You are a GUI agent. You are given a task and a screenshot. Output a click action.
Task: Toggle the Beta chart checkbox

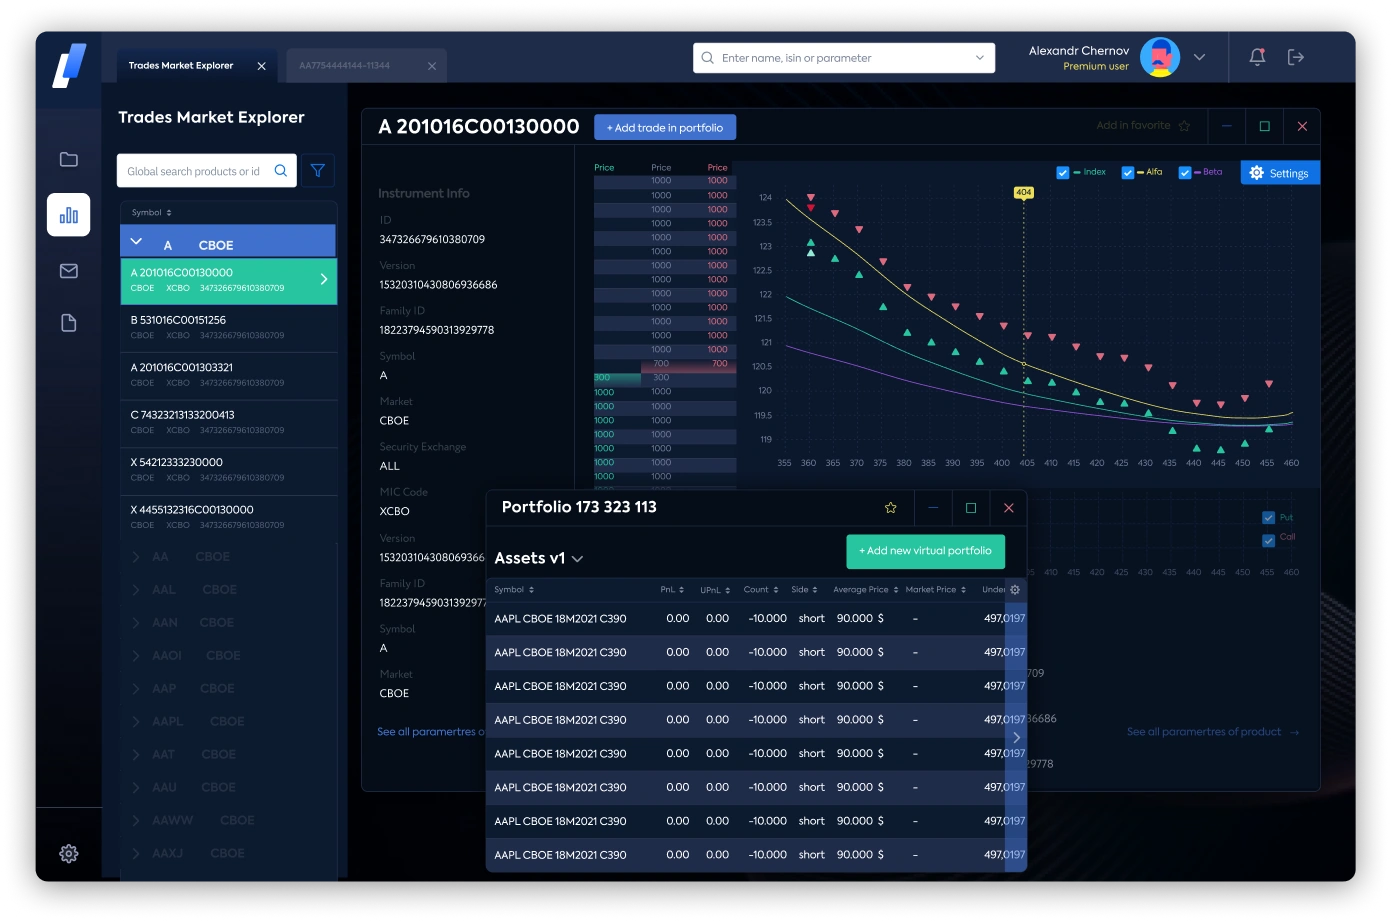(x=1185, y=173)
